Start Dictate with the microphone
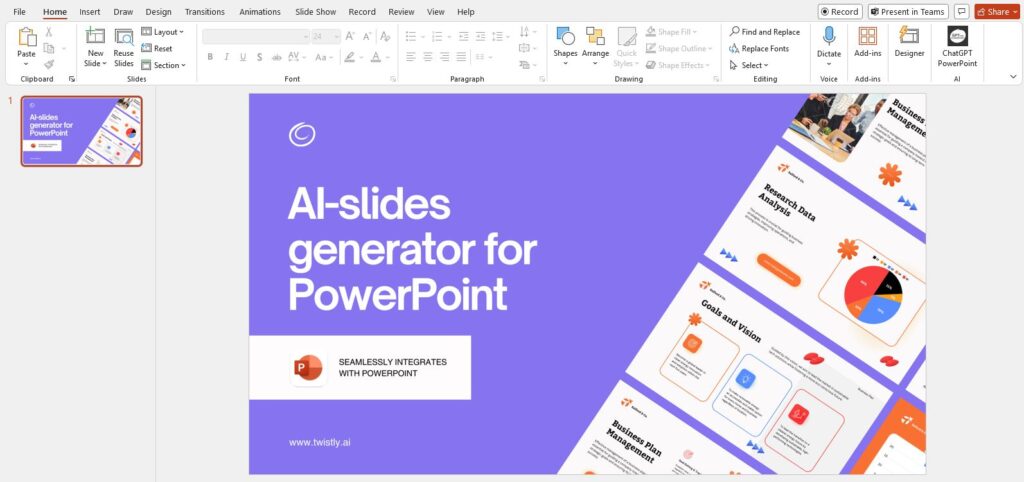This screenshot has width=1024, height=482. coord(829,46)
